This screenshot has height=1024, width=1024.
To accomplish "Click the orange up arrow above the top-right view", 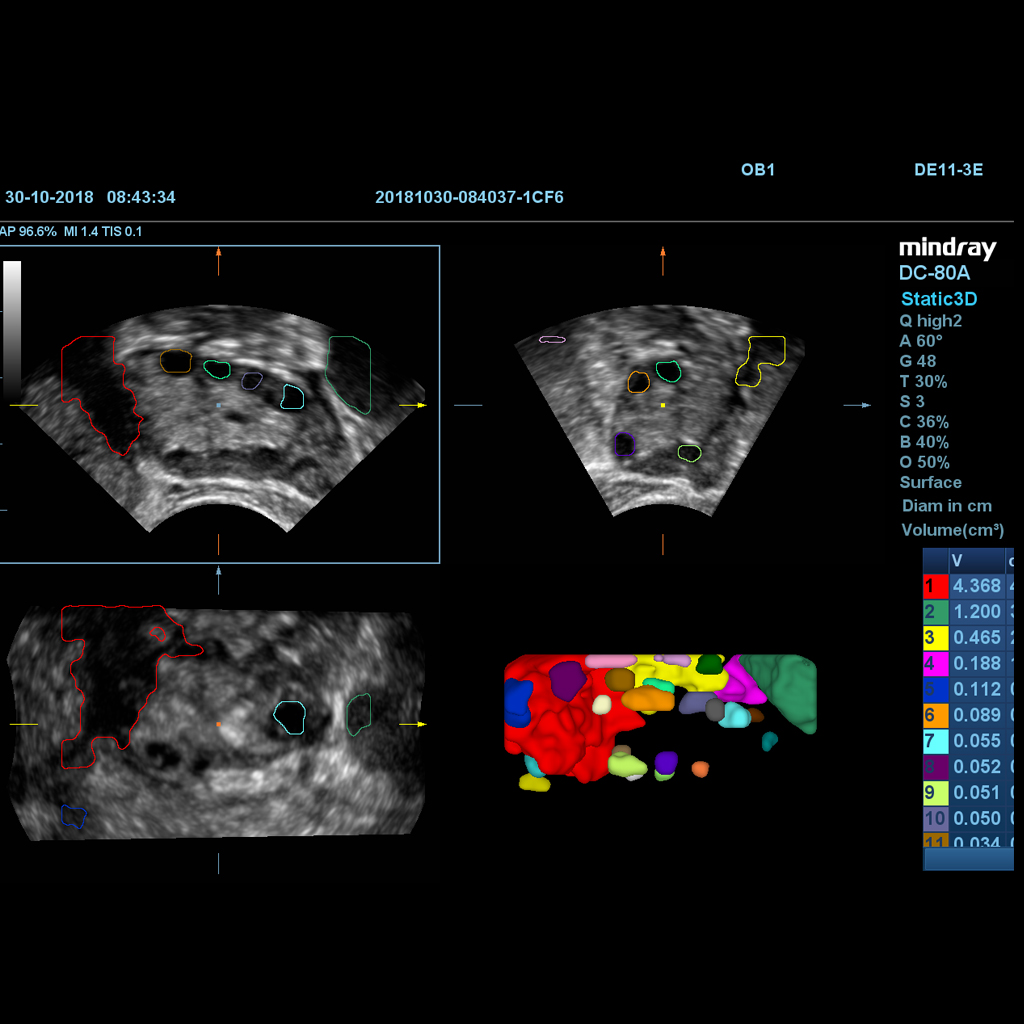I will [x=662, y=261].
